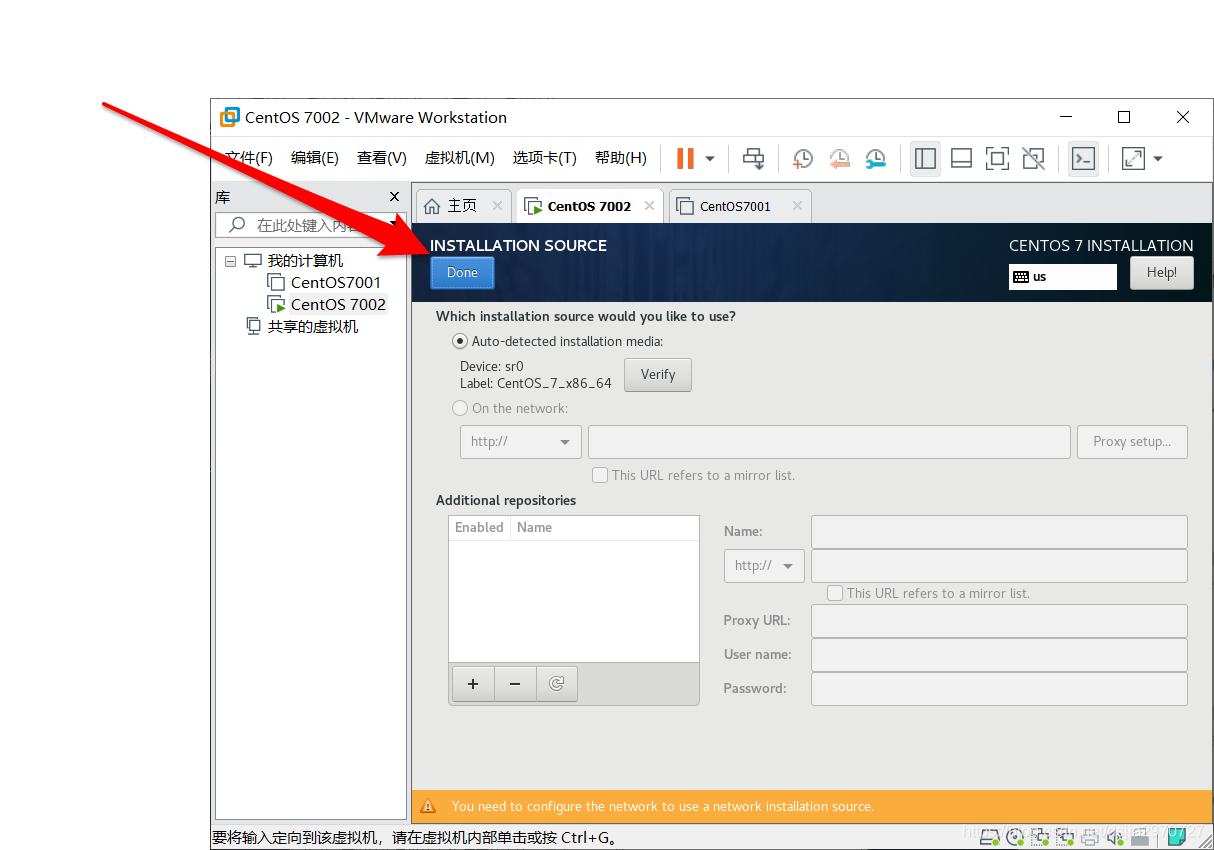
Task: Switch to Unity mode
Action: coord(1033,158)
